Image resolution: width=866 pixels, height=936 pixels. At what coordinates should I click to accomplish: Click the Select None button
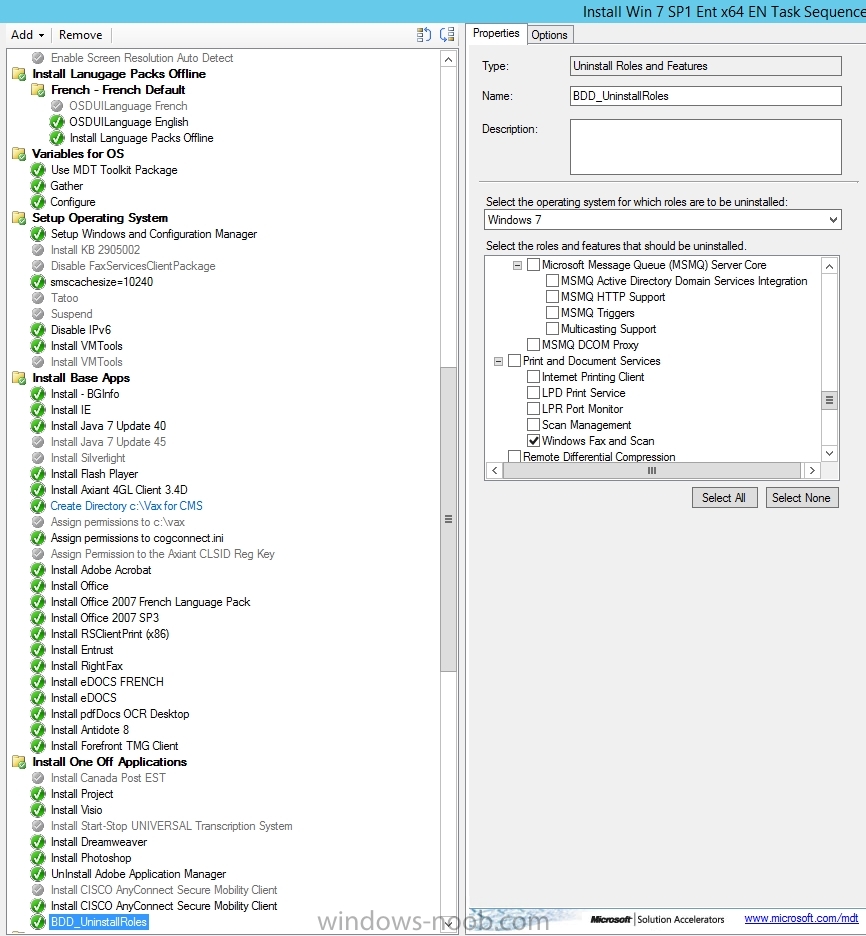point(801,498)
